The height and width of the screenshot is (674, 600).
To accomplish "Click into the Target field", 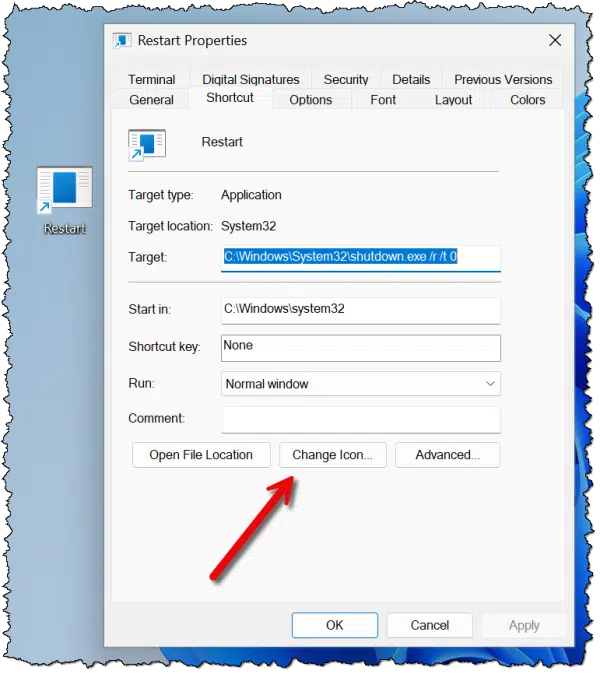I will pos(361,258).
